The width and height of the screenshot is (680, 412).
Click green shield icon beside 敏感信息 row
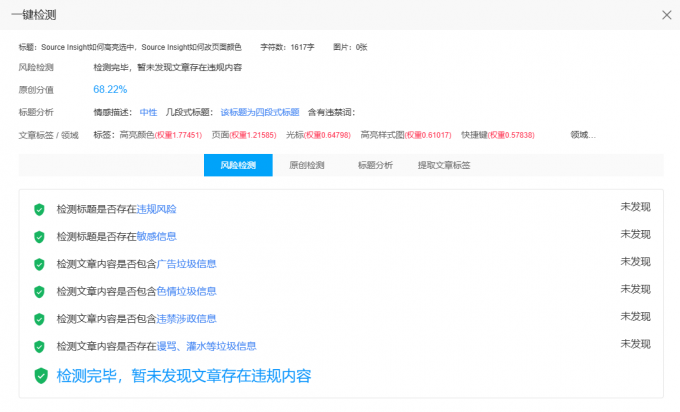point(39,237)
